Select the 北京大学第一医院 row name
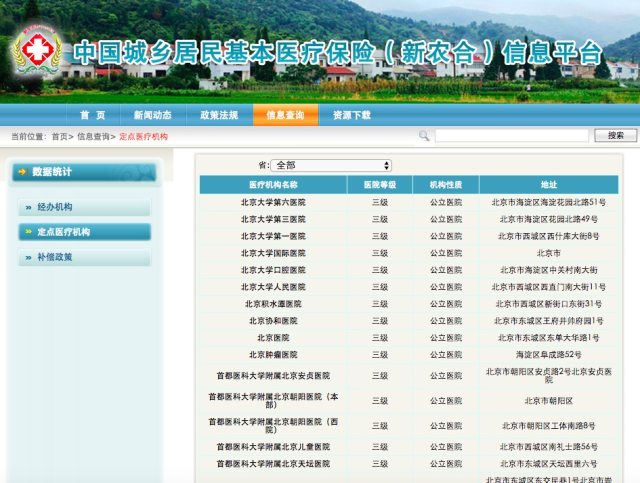This screenshot has height=483, width=640. 273,236
